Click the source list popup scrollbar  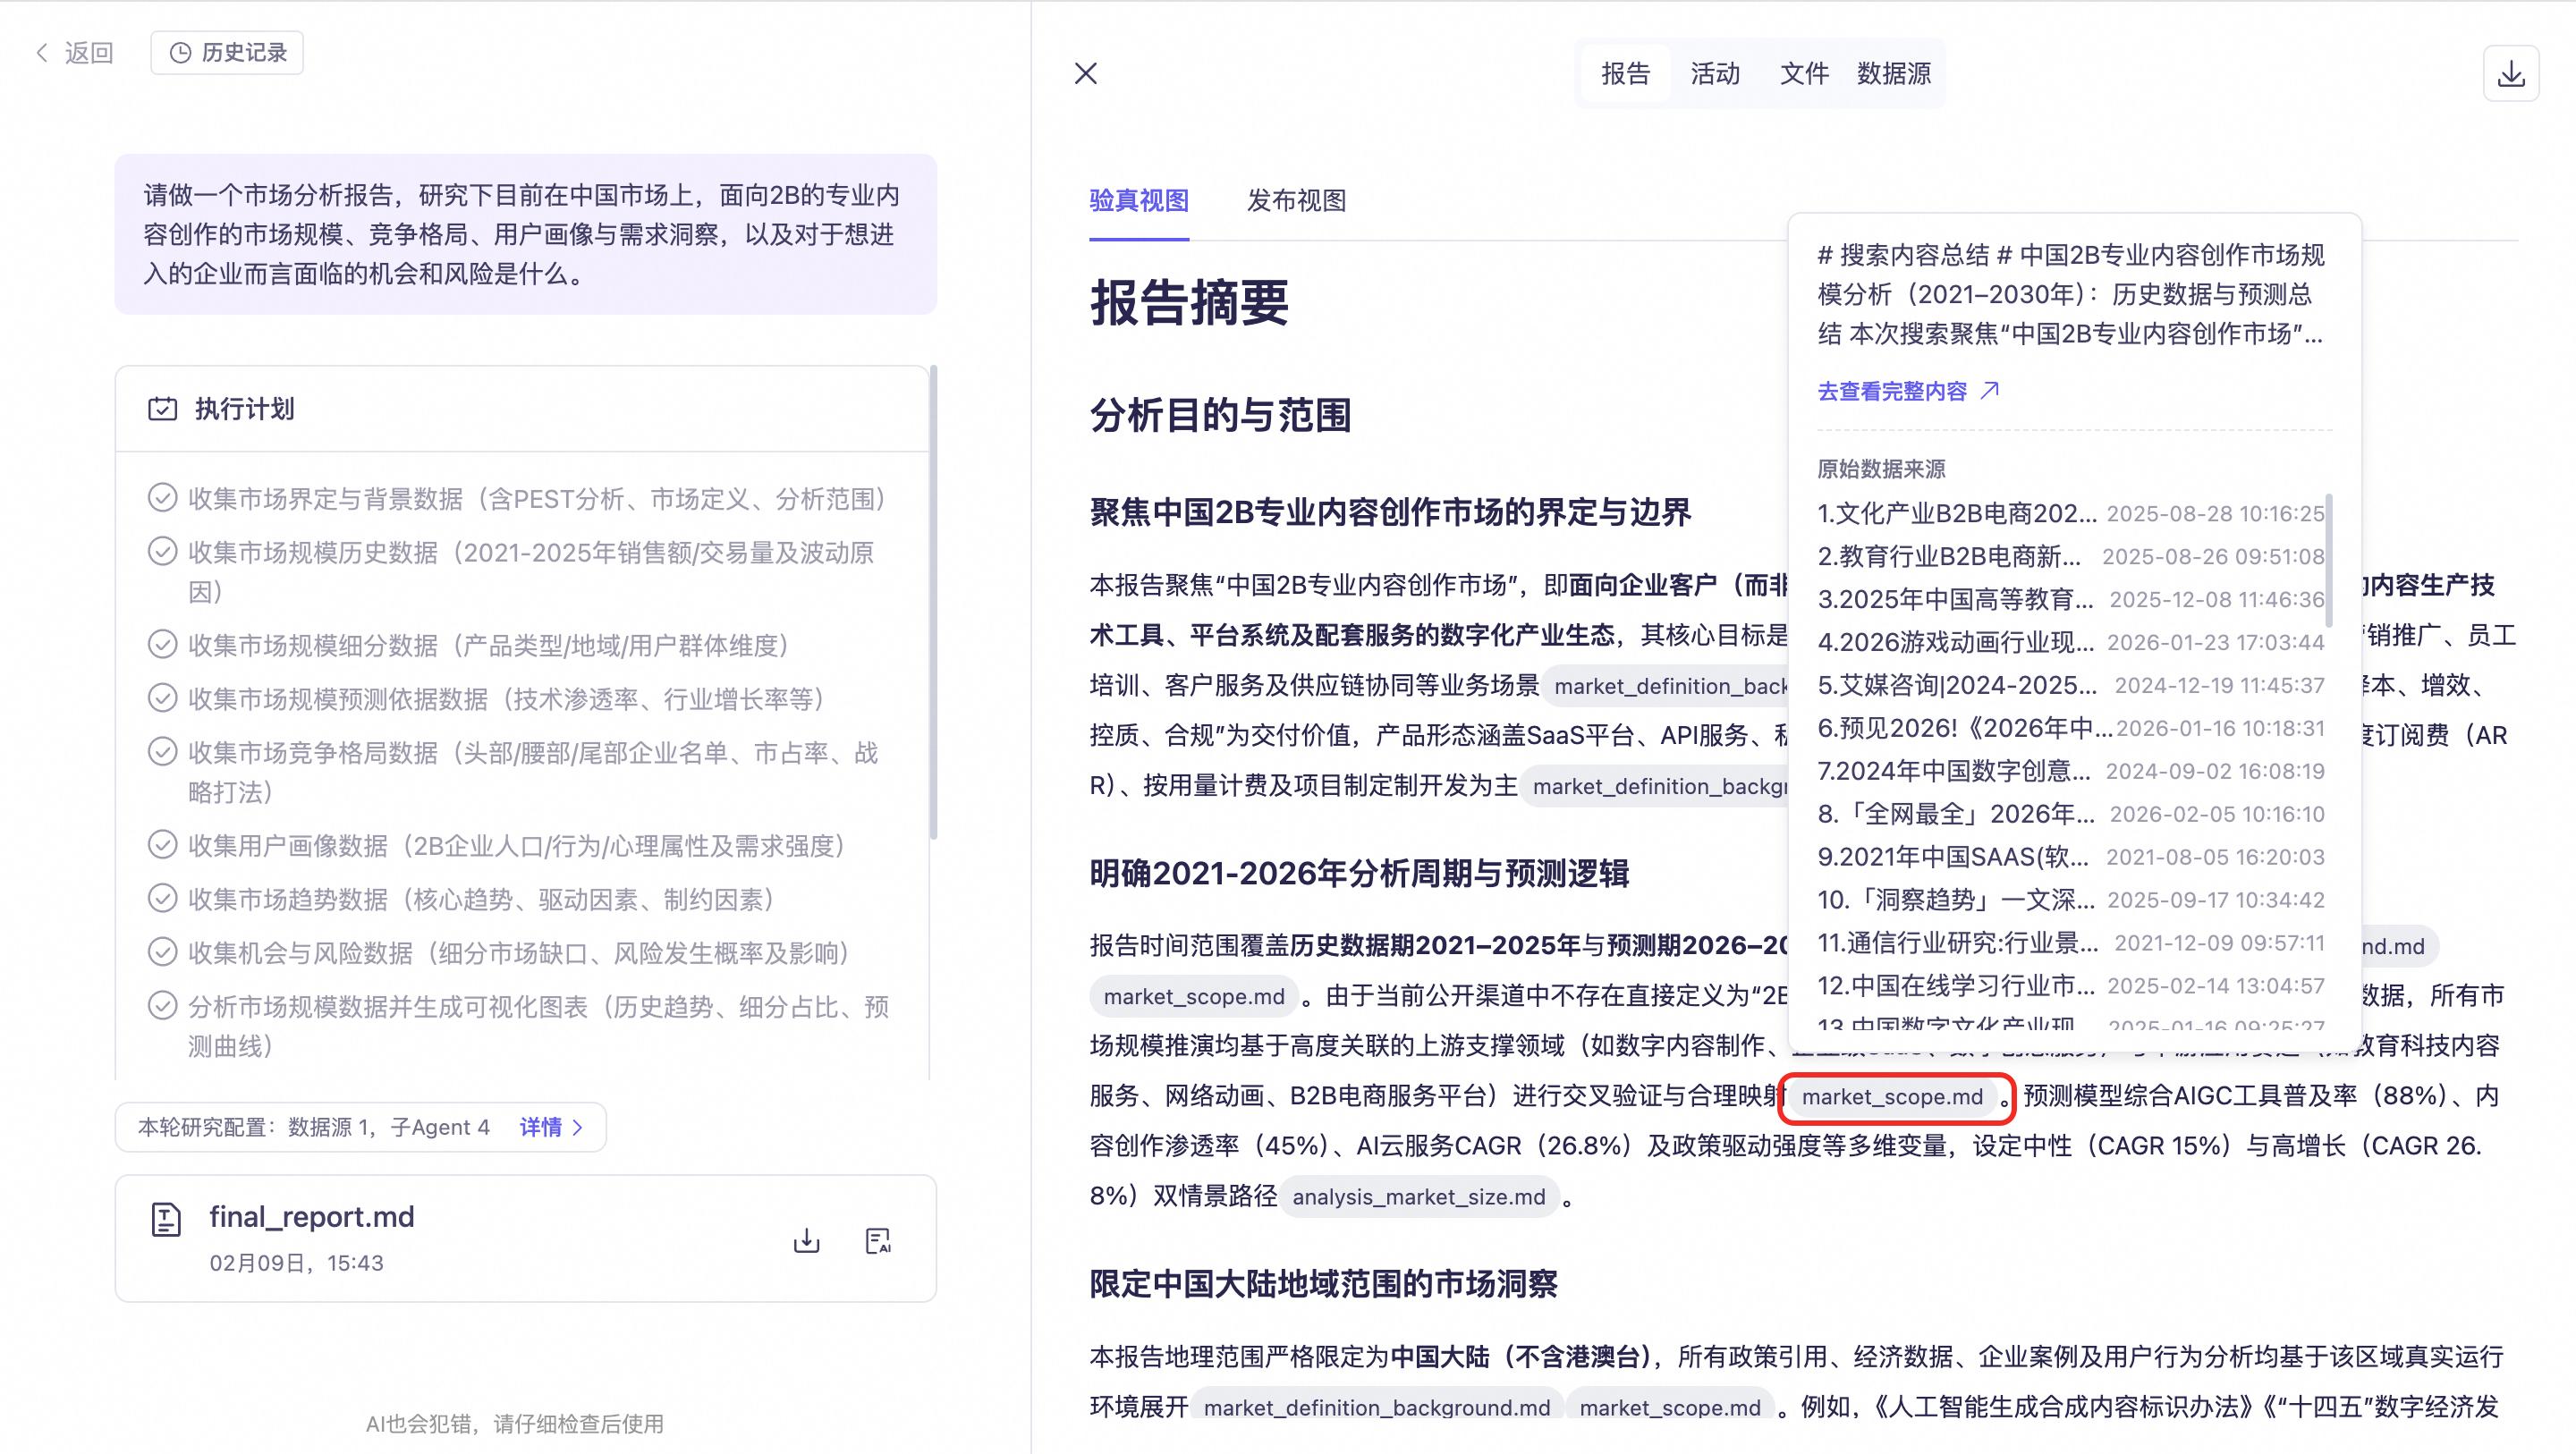pyautogui.click(x=2328, y=560)
